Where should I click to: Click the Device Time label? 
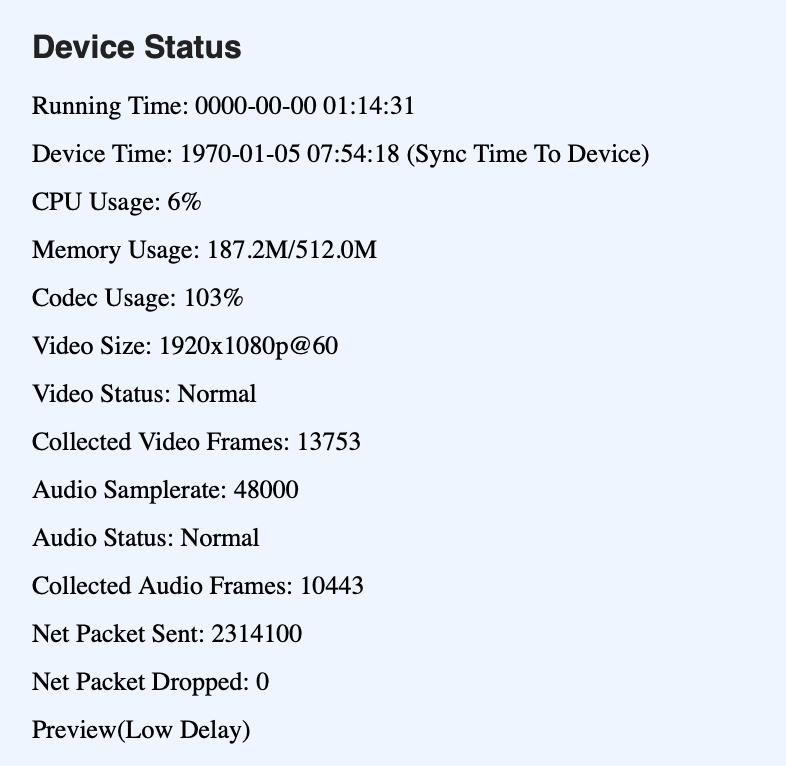[102, 155]
